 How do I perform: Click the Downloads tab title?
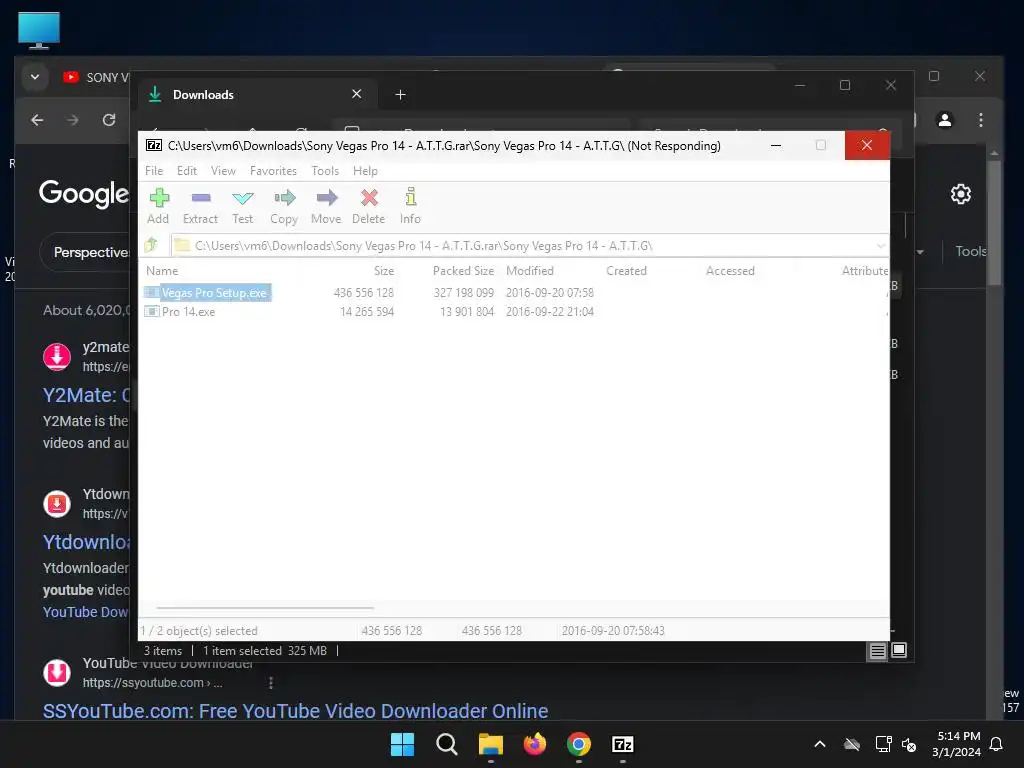(x=203, y=95)
